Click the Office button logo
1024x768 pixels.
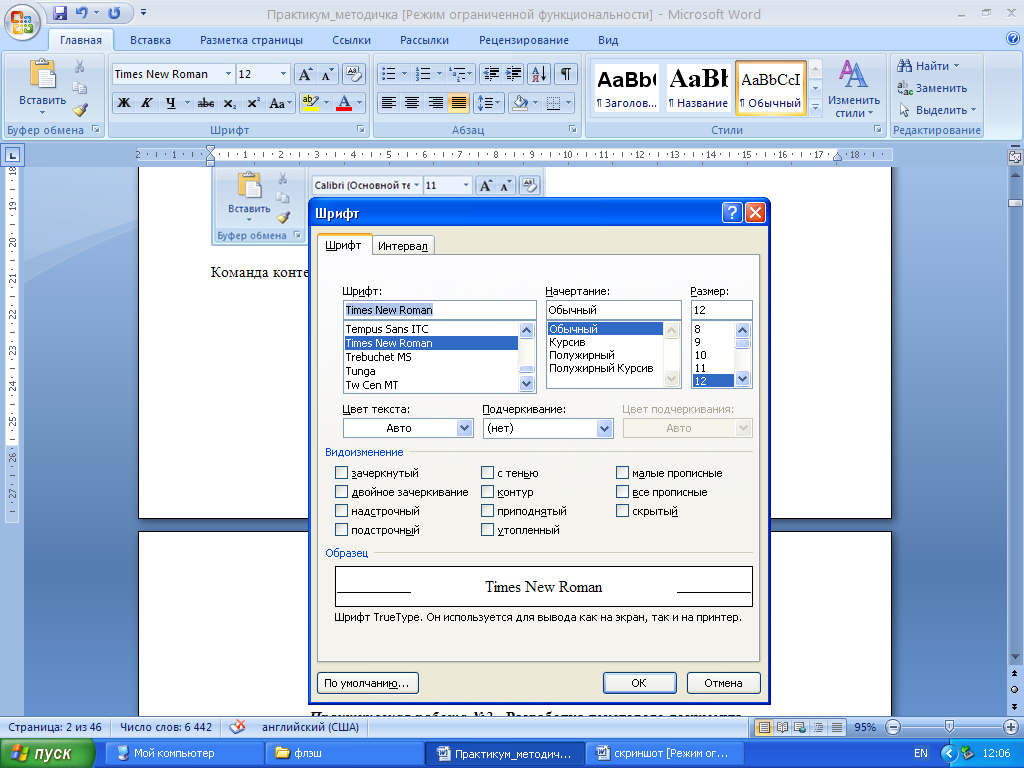pos(22,21)
